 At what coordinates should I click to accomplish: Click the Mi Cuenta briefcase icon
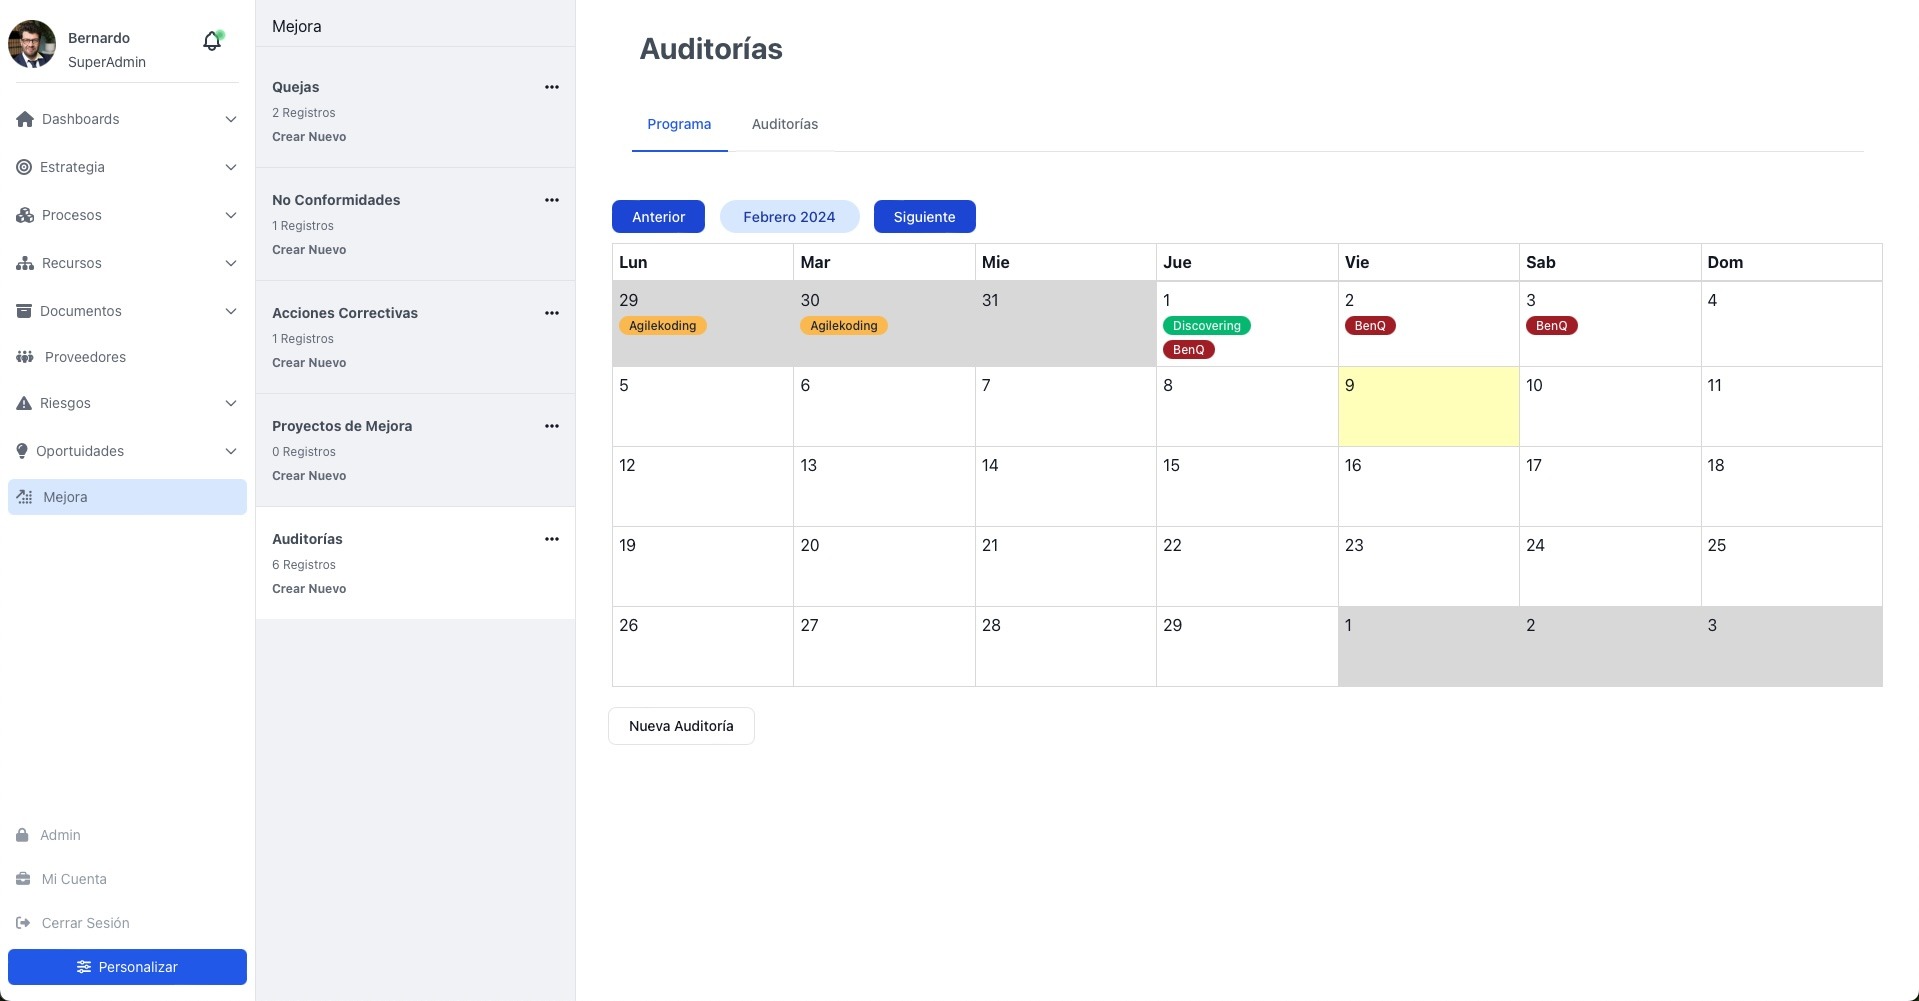23,879
